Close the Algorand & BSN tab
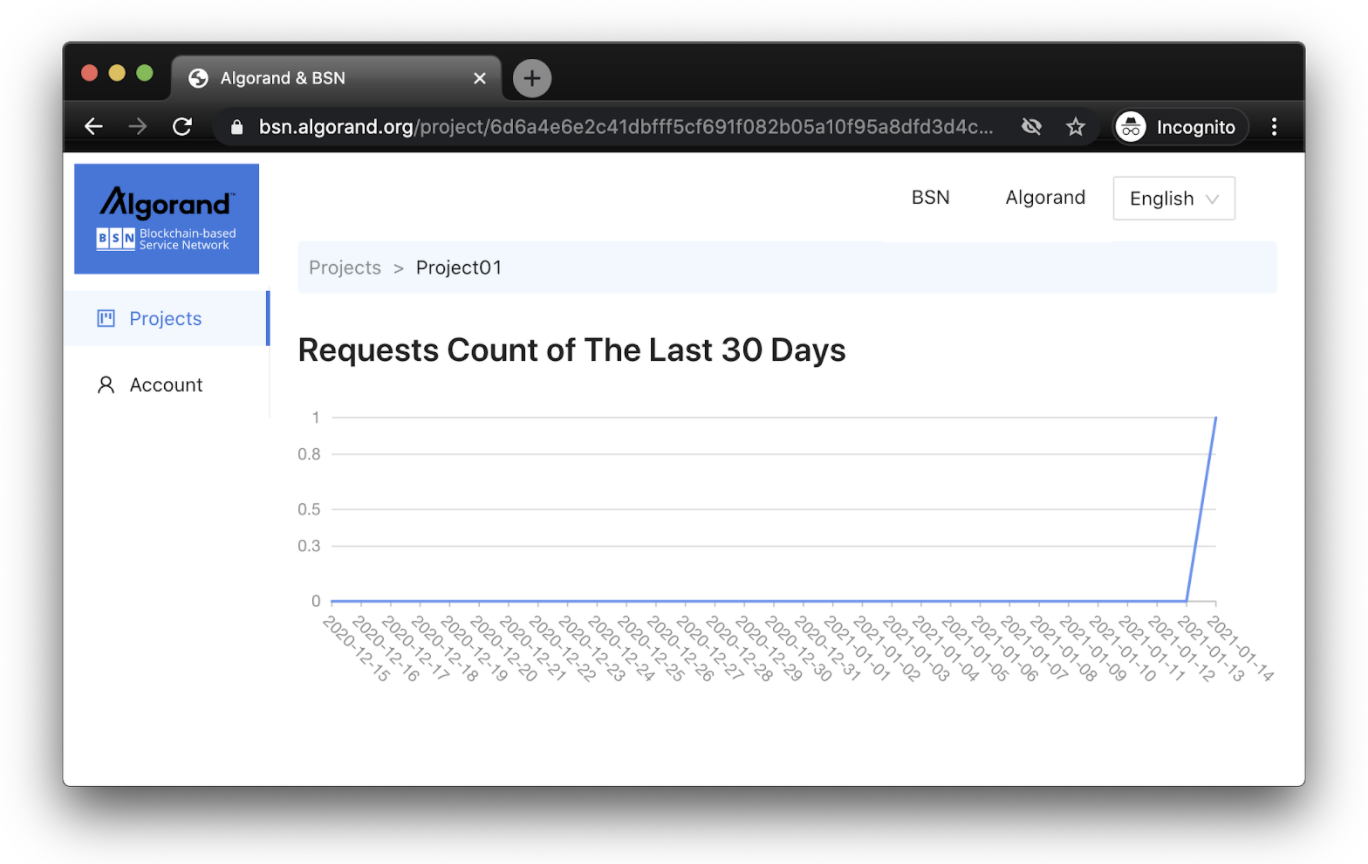 [480, 78]
